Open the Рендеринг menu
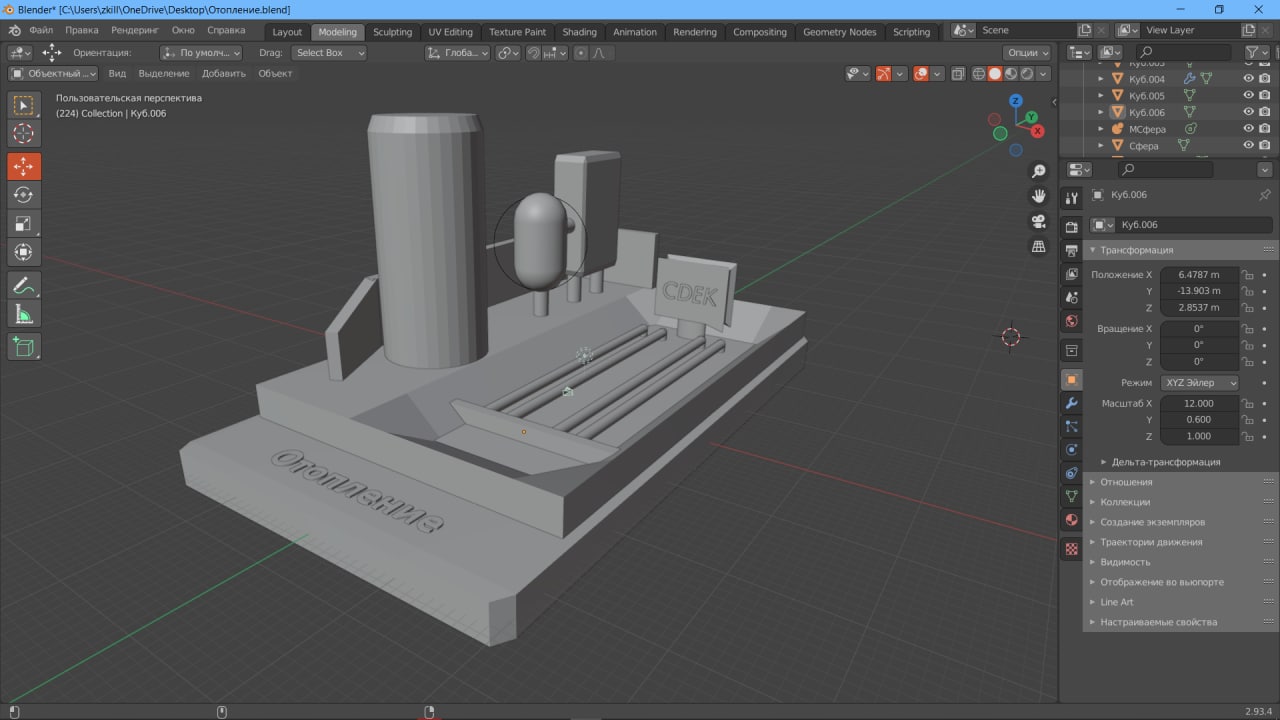The height and width of the screenshot is (720, 1280). pos(135,30)
